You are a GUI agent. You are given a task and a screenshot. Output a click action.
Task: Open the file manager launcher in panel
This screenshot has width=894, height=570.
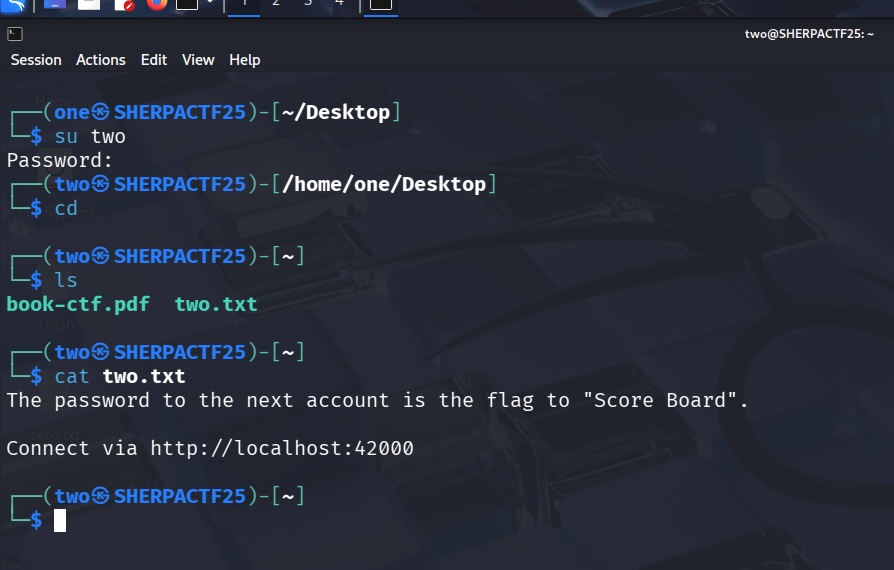pos(89,4)
